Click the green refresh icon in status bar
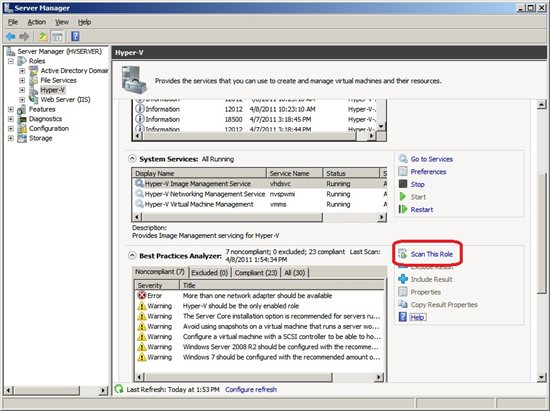Screen dimensions: 550x411 119,389
